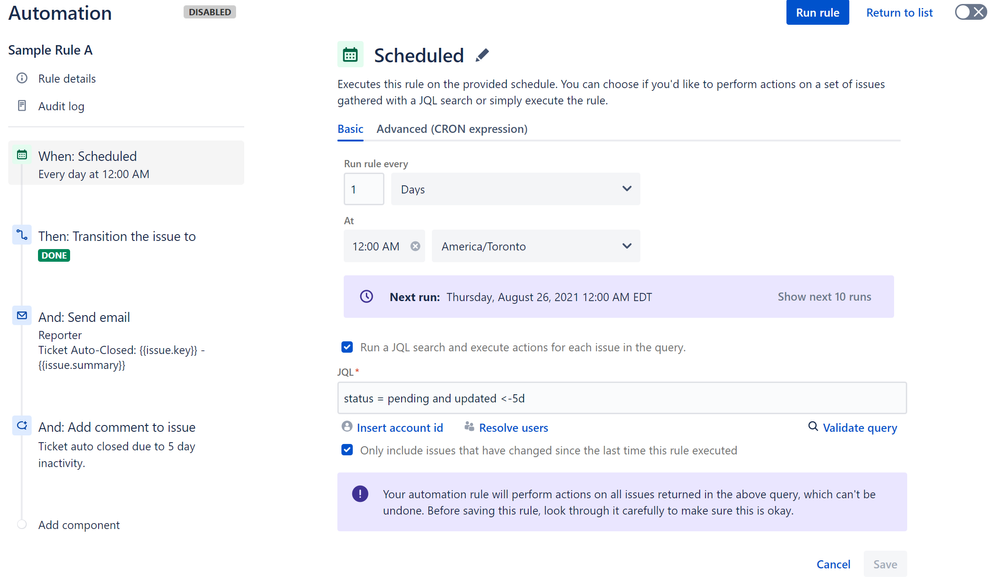The width and height of the screenshot is (999, 585).
Task: Click the Ticket Auto-Closed subject text
Action: point(121,358)
